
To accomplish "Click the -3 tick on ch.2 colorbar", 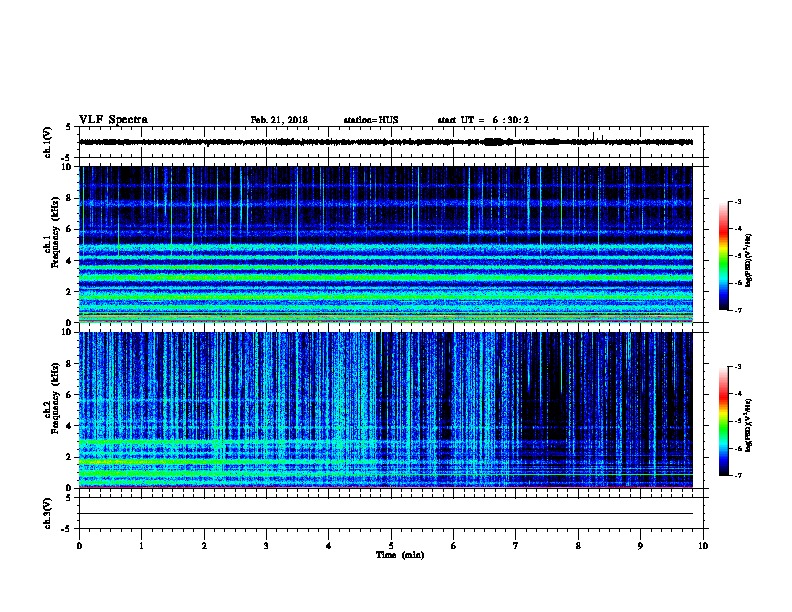I will click(x=737, y=367).
